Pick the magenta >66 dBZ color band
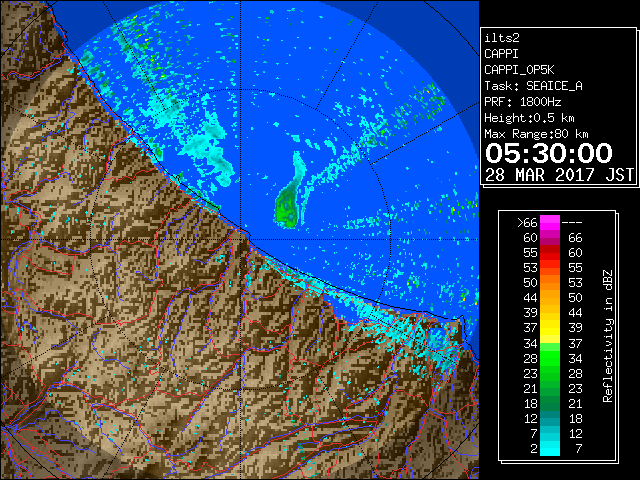Viewport: 640px width, 480px height. (550, 223)
